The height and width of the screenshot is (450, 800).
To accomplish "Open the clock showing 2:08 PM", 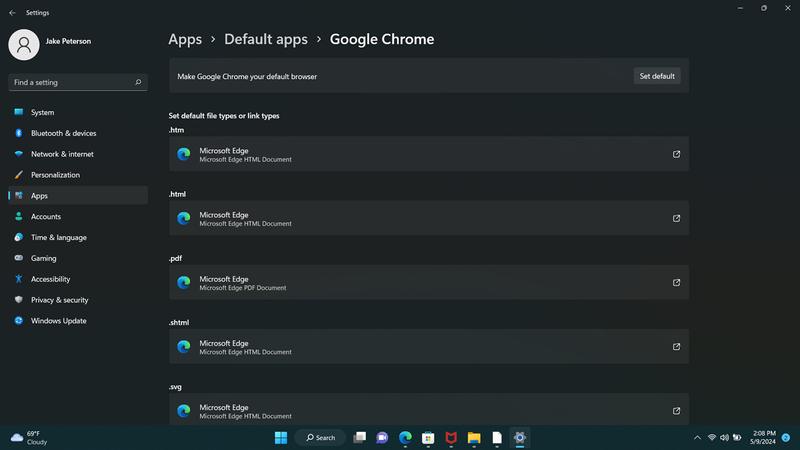I will click(x=763, y=438).
